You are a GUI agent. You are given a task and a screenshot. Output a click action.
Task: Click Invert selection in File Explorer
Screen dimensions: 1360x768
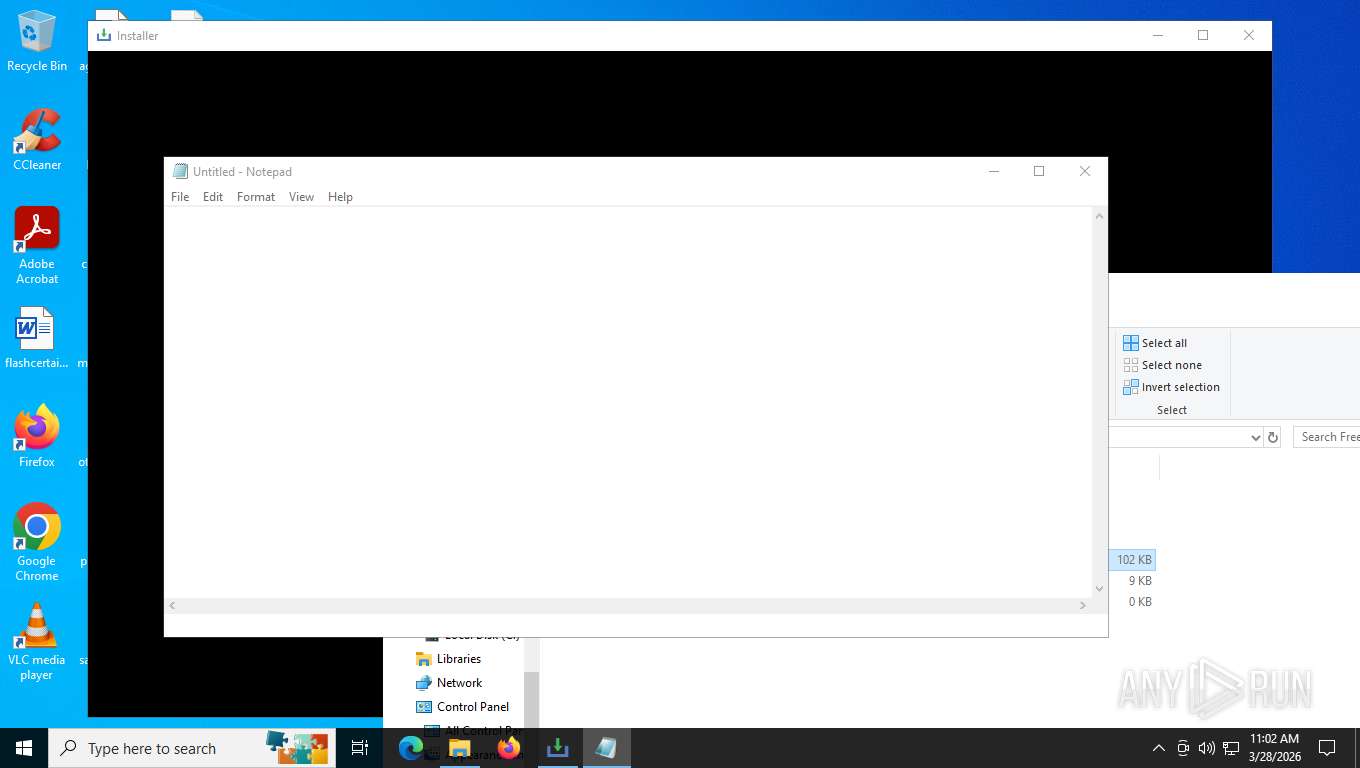click(1171, 387)
